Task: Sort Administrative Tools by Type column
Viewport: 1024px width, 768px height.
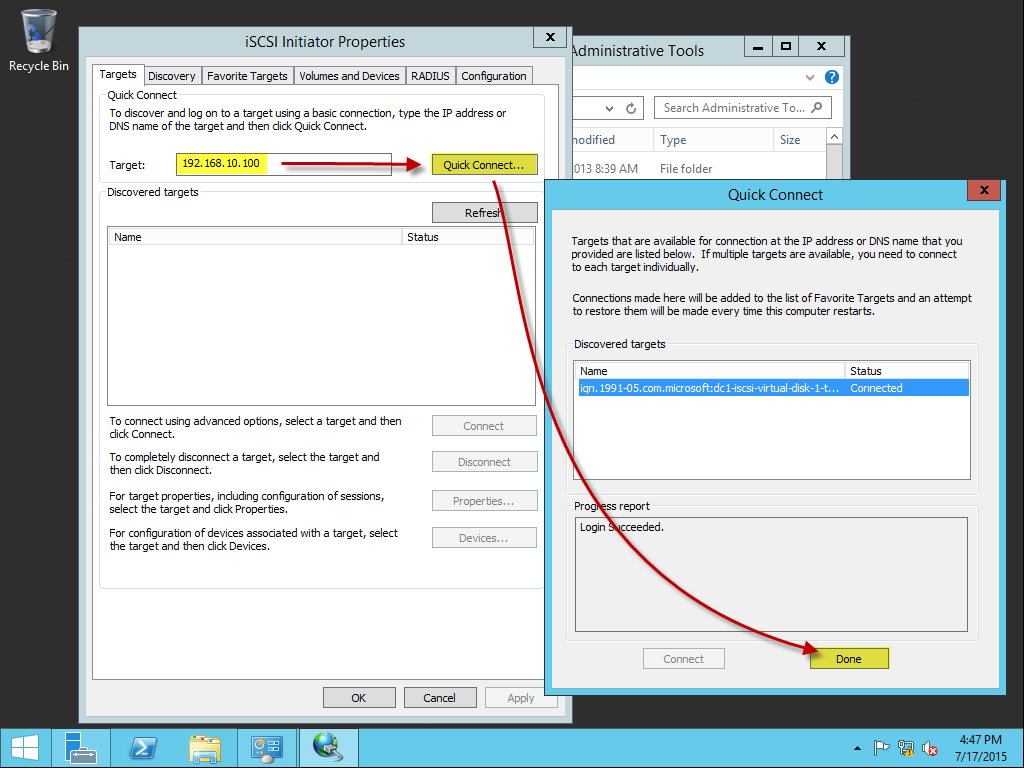Action: pyautogui.click(x=713, y=140)
